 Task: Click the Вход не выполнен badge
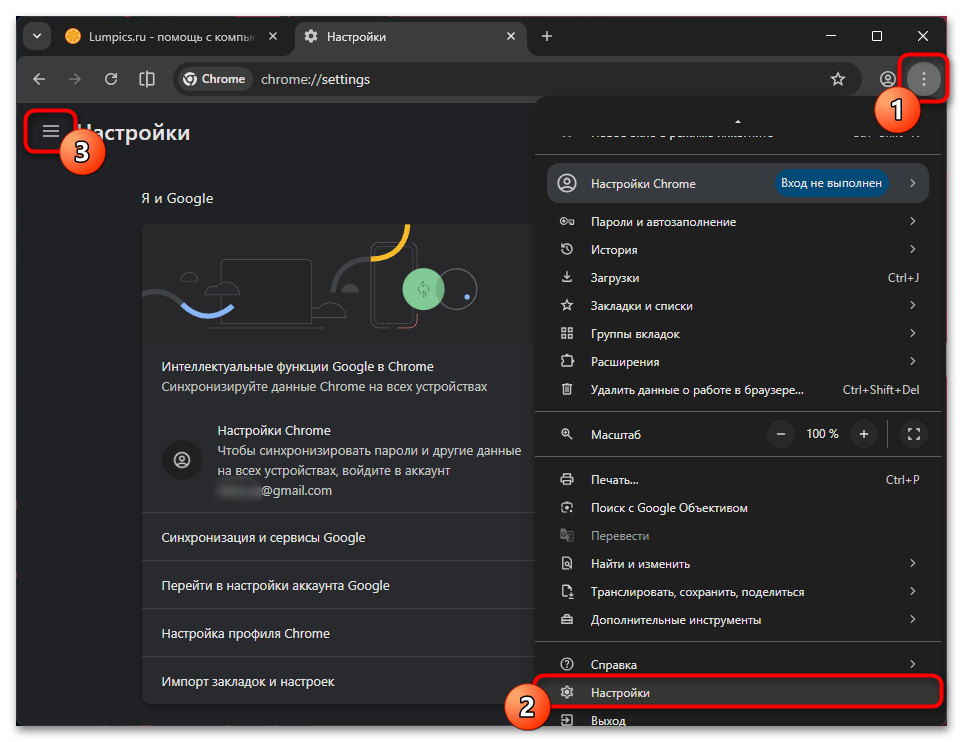click(x=831, y=183)
